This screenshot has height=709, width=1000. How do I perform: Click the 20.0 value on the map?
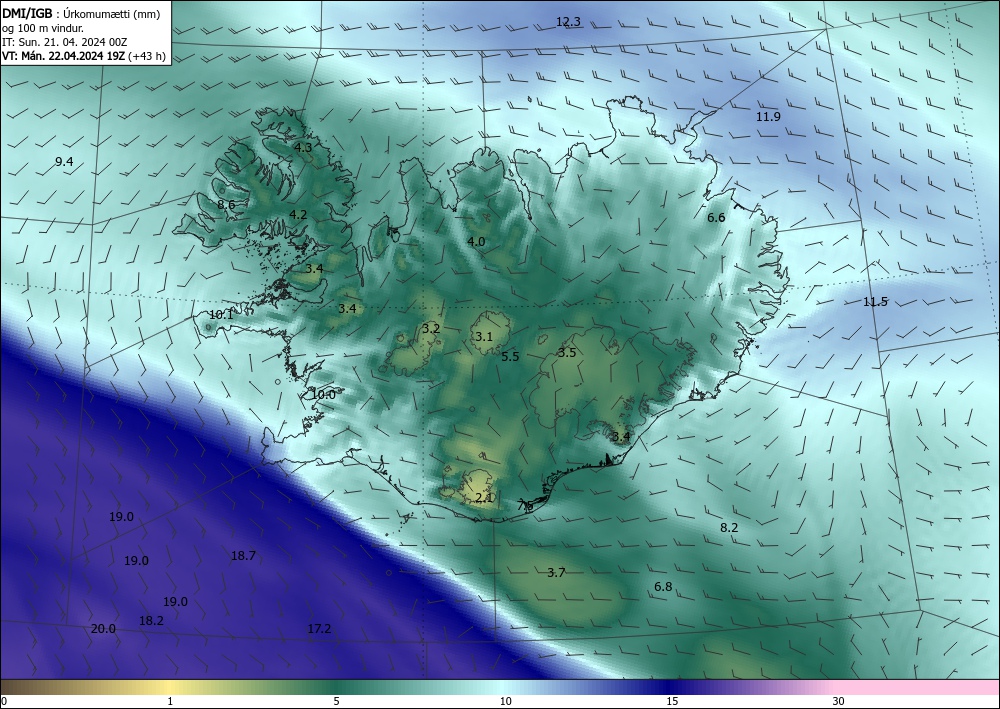pos(103,629)
